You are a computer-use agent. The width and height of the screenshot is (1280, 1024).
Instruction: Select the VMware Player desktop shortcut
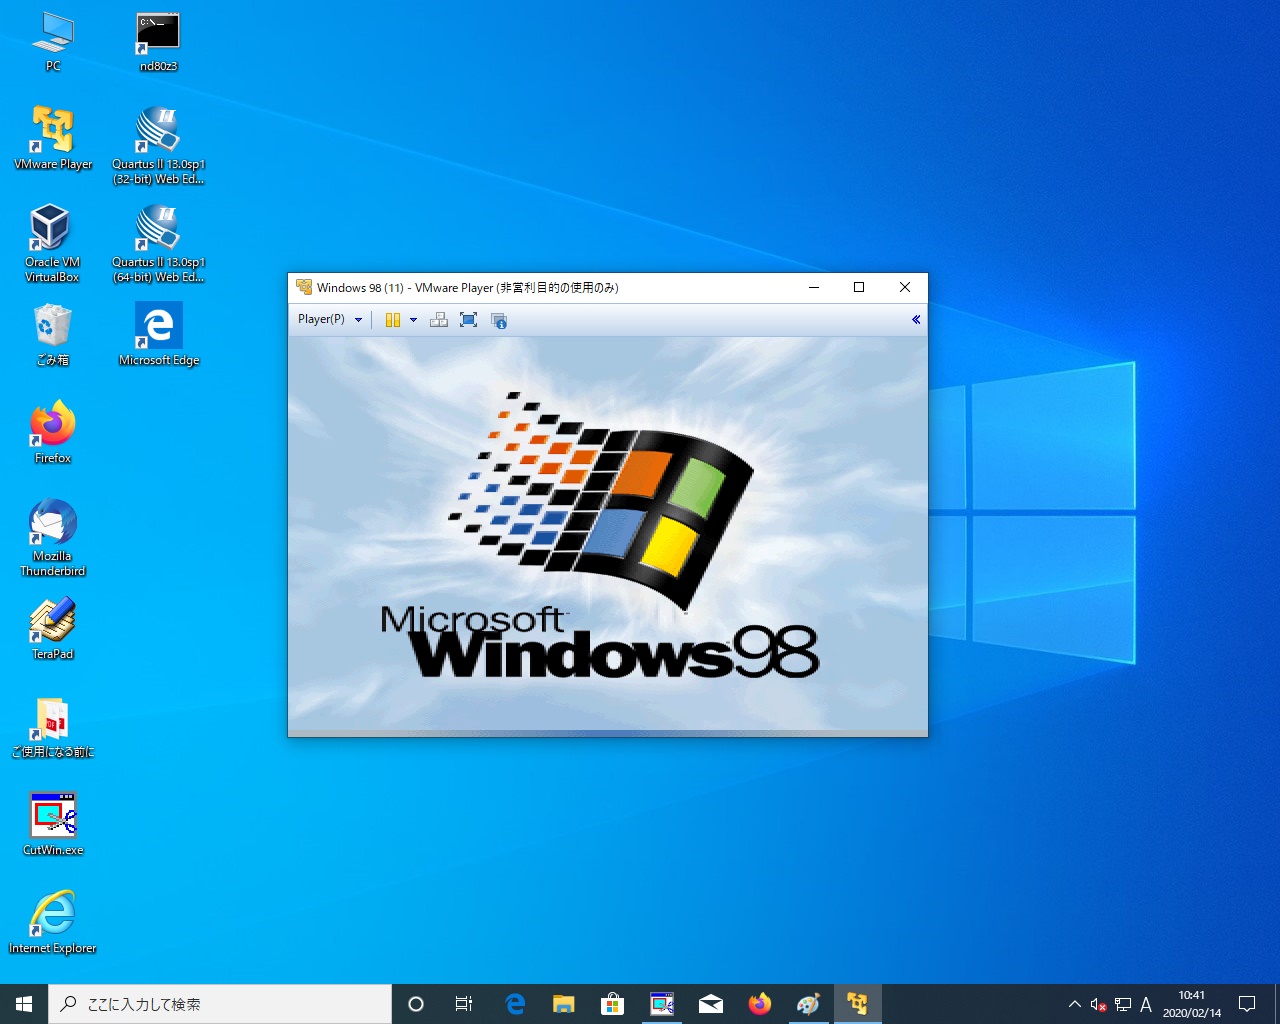[53, 138]
